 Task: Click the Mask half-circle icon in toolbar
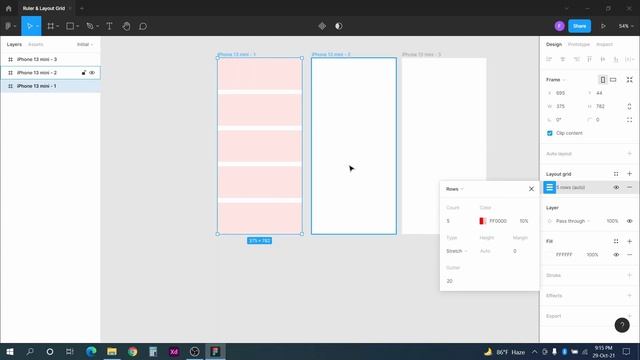338,26
